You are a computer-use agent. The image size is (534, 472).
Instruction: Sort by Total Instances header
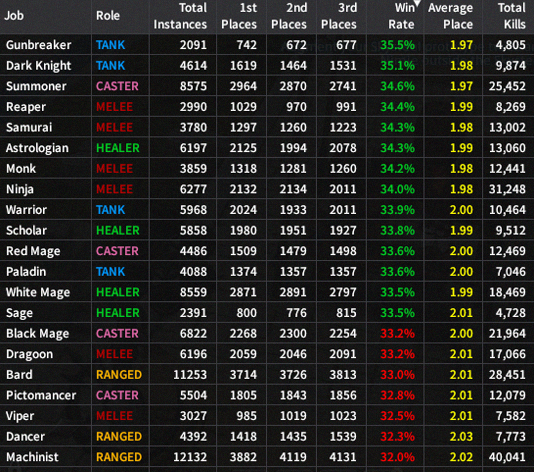click(x=180, y=16)
